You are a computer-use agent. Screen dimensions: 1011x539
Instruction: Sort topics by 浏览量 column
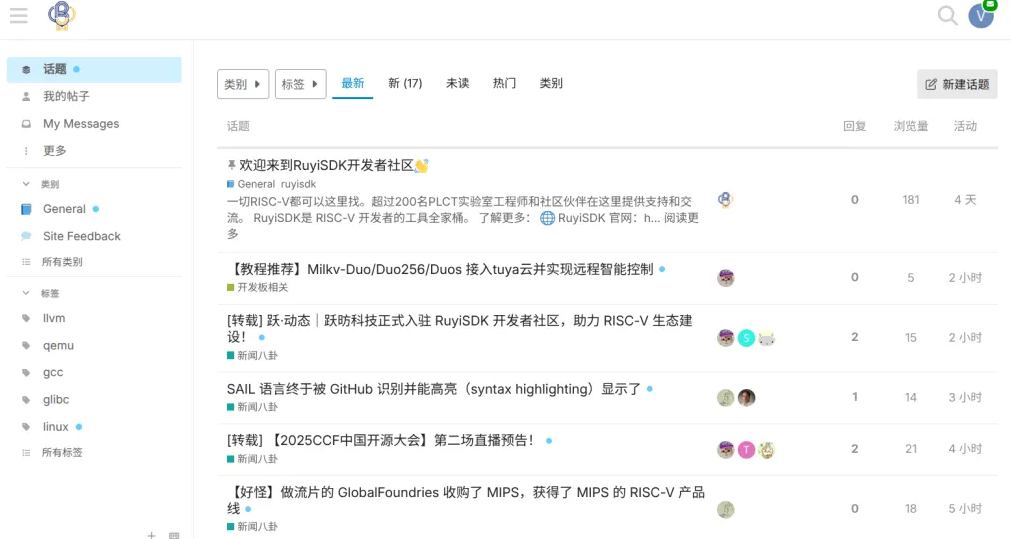pyautogui.click(x=910, y=126)
